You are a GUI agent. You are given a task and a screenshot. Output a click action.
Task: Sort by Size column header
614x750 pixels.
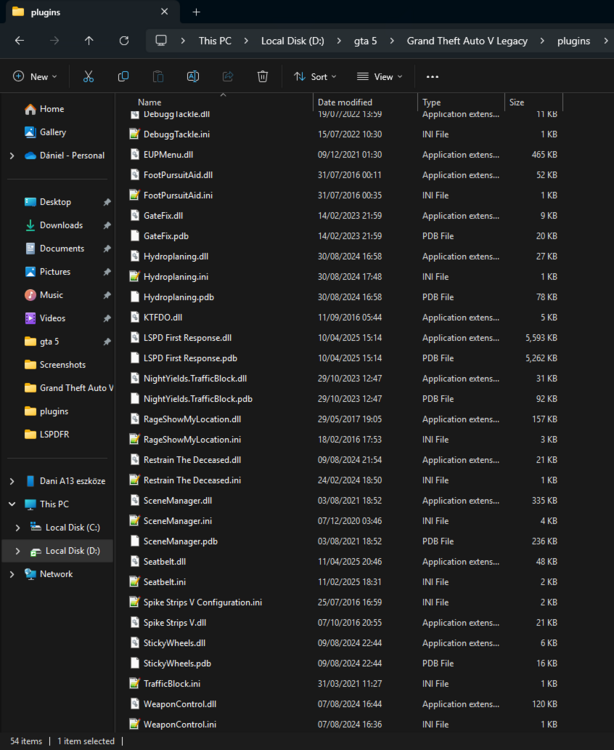click(x=516, y=102)
